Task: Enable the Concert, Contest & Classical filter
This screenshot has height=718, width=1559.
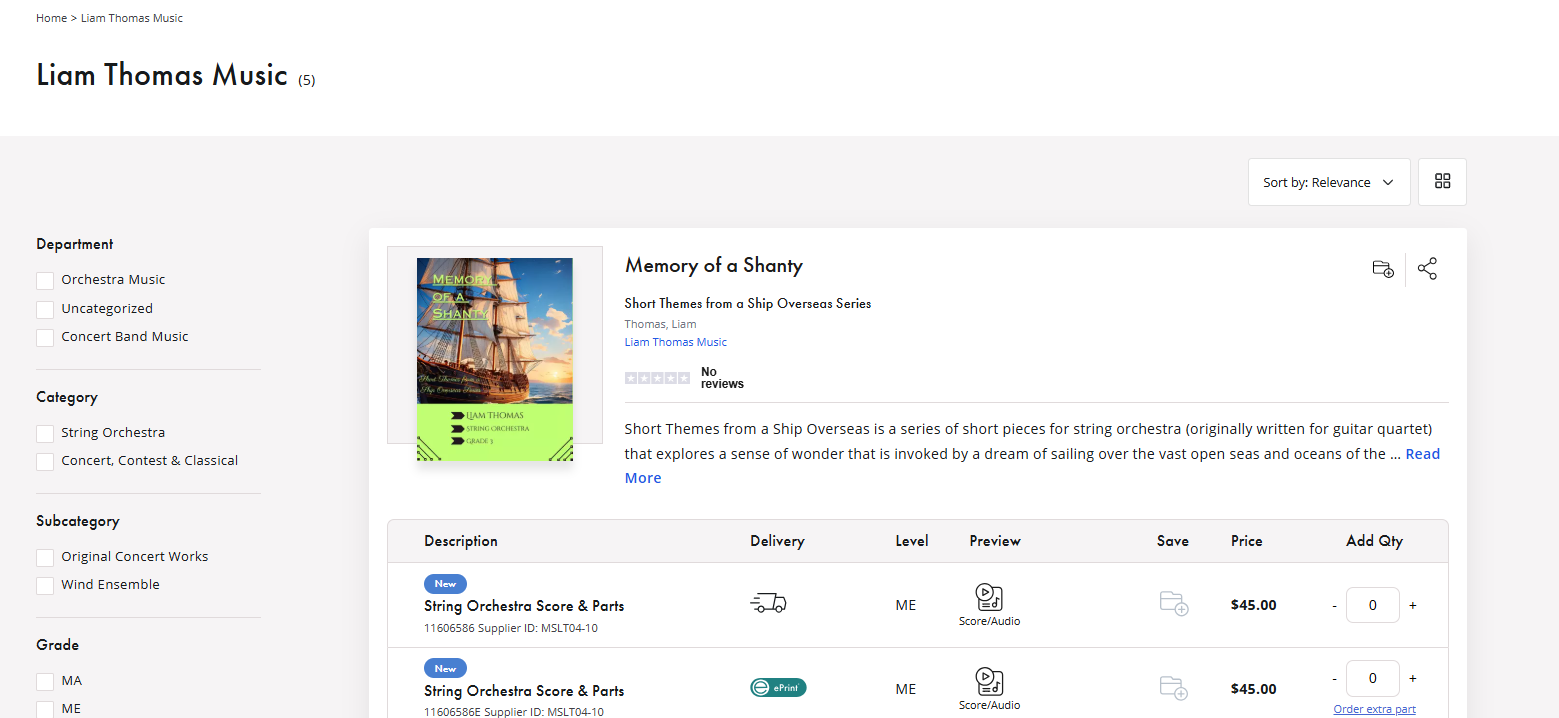Action: (x=45, y=462)
